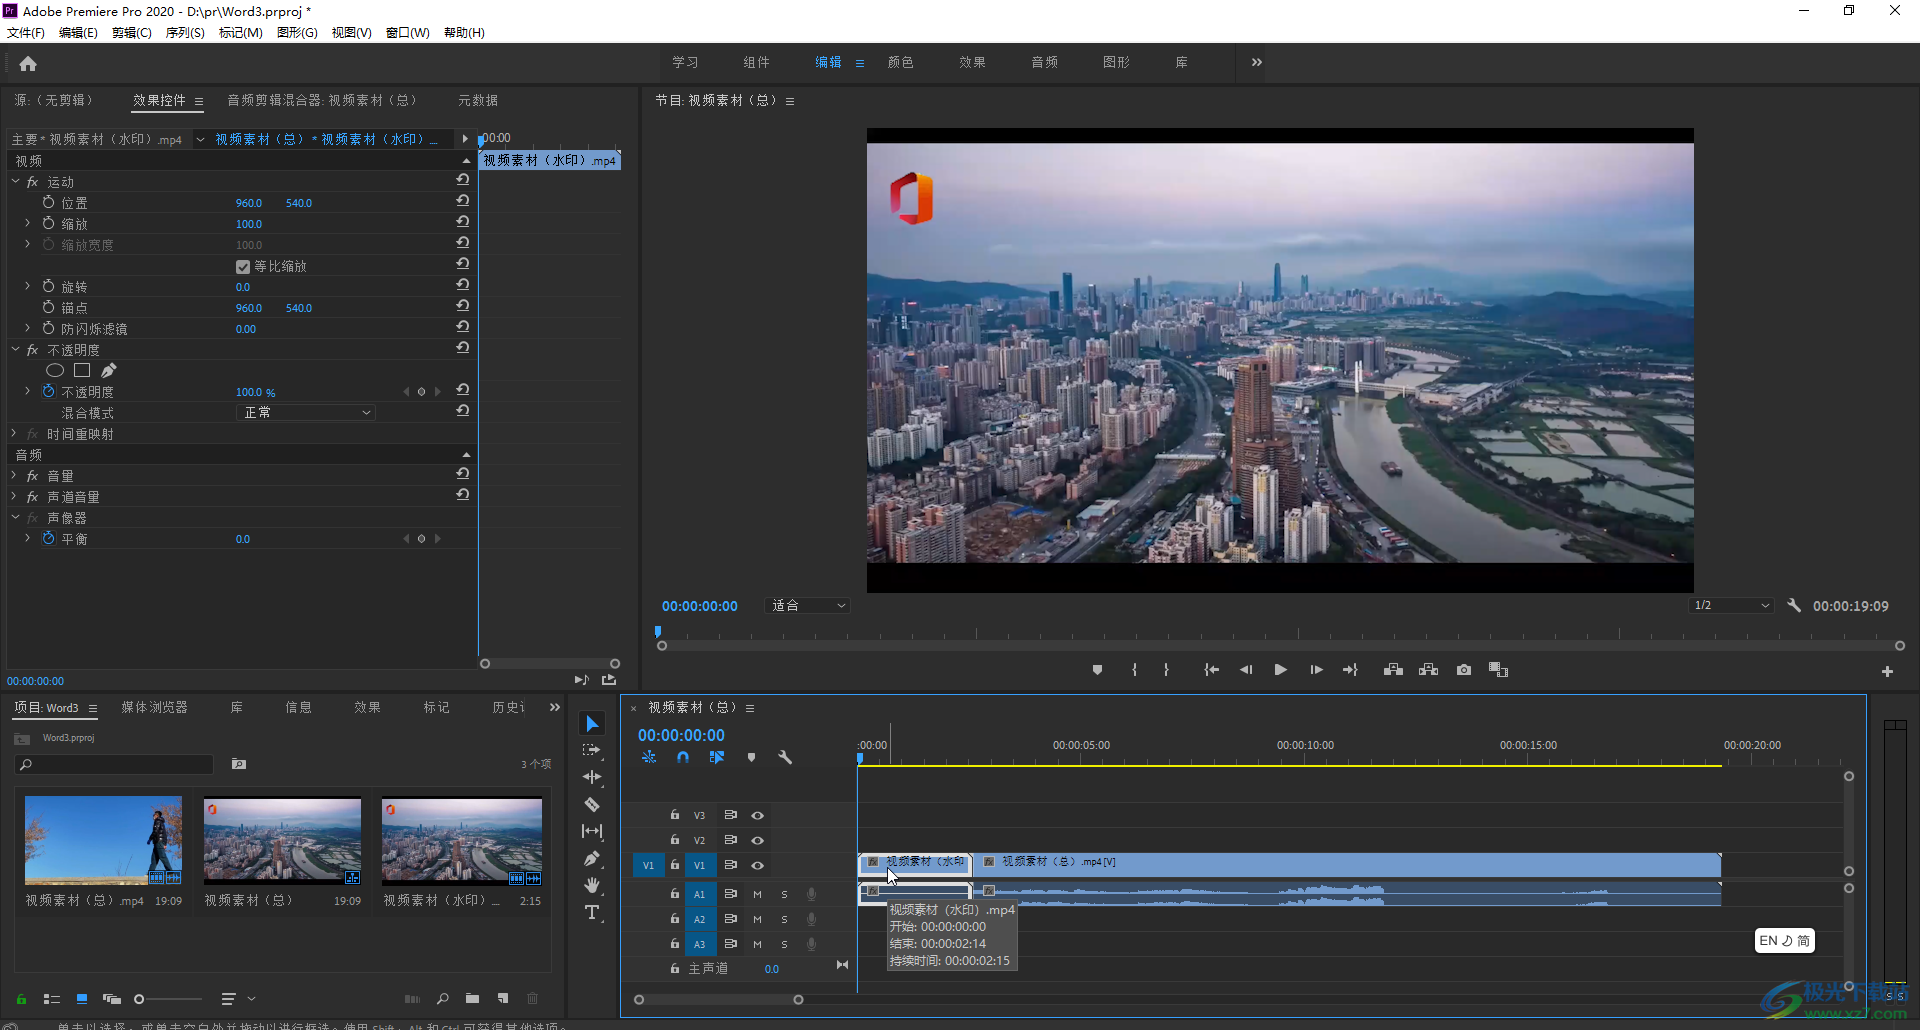The width and height of the screenshot is (1920, 1030).
Task: Click Mark In button
Action: pyautogui.click(x=1134, y=670)
